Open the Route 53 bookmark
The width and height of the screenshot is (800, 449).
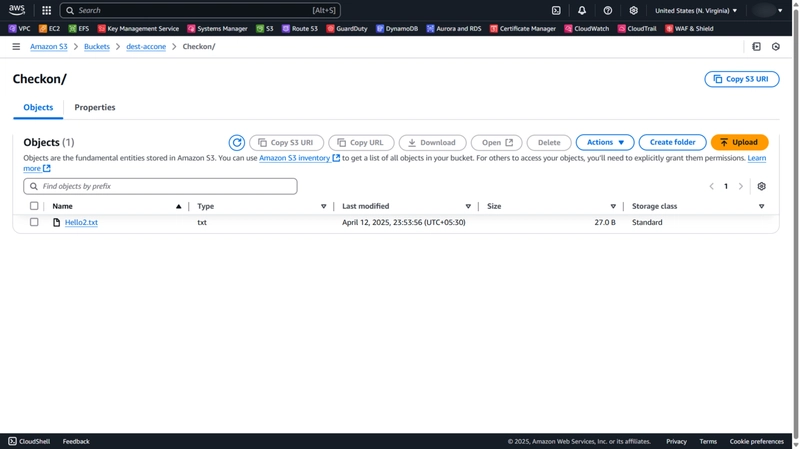[x=300, y=29]
